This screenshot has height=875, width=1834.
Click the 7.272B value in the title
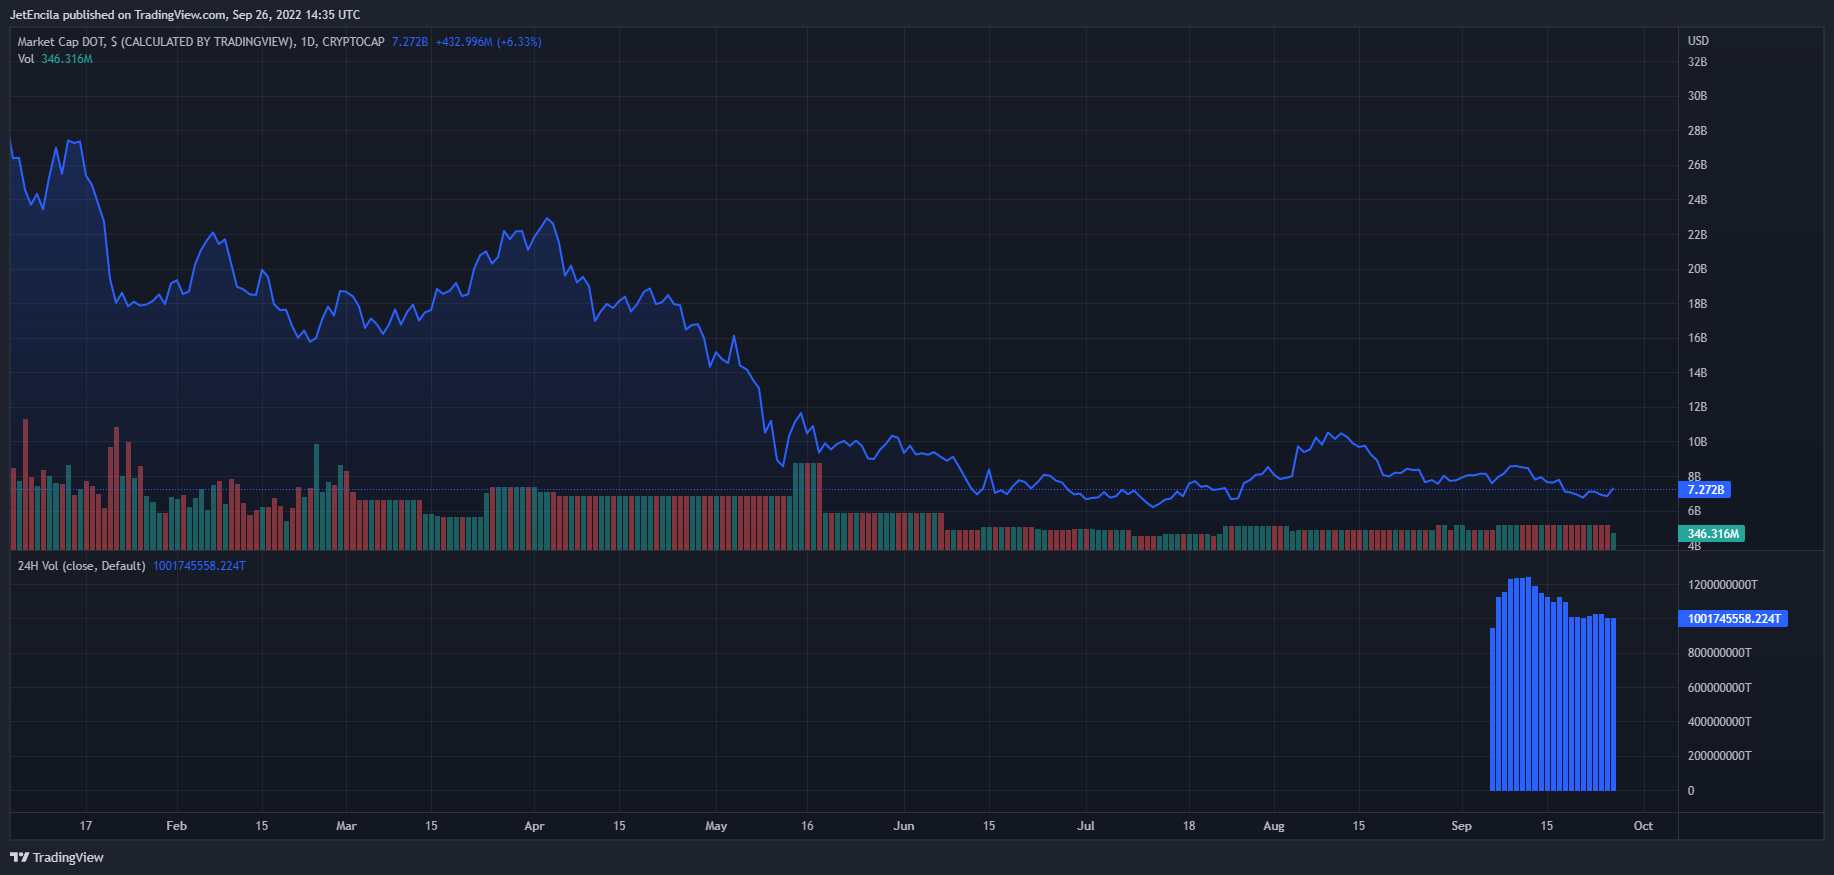(410, 42)
